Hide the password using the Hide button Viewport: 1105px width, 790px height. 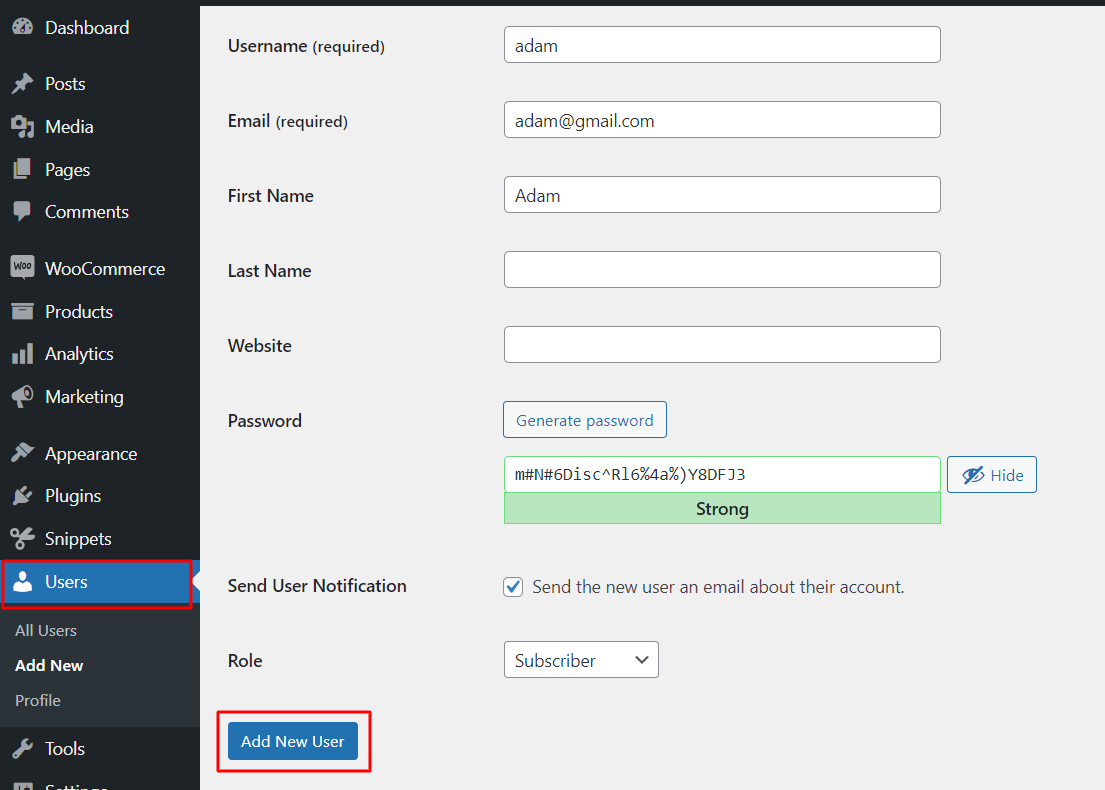[x=991, y=475]
